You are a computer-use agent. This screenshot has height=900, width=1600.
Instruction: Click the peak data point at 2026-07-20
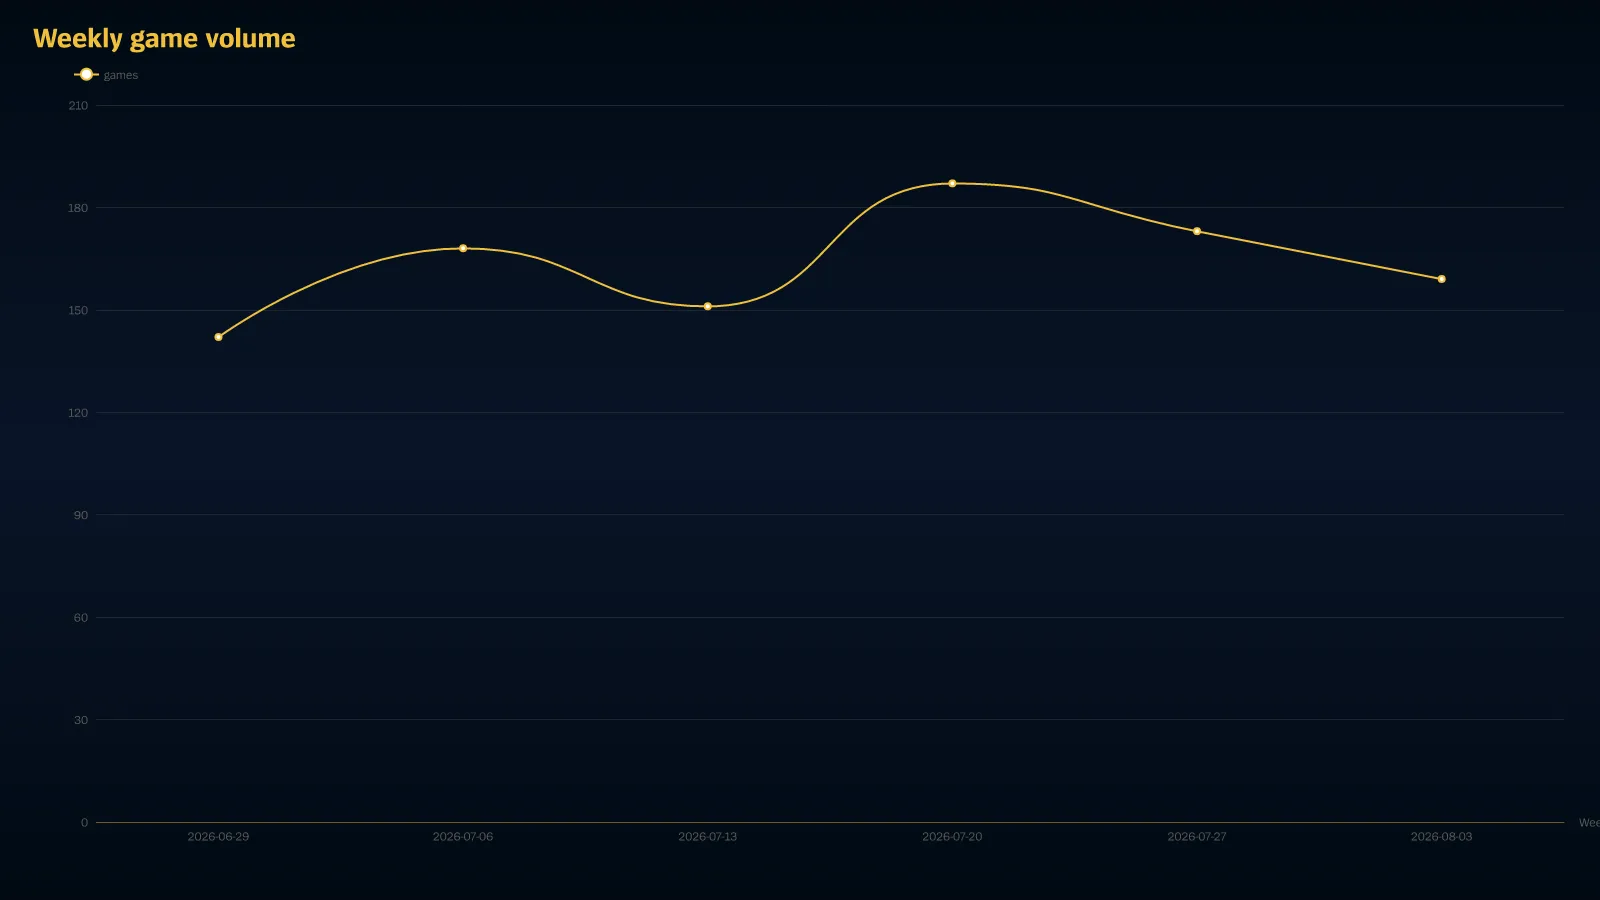click(x=952, y=184)
